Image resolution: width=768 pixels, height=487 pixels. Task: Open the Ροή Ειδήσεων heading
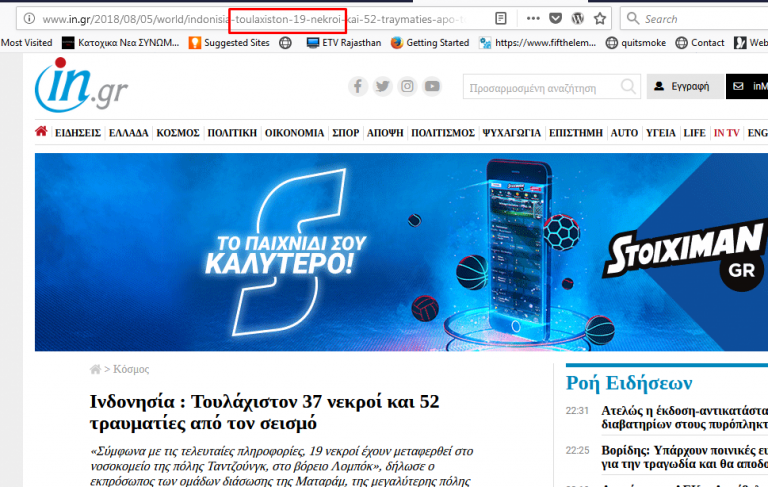(x=629, y=383)
